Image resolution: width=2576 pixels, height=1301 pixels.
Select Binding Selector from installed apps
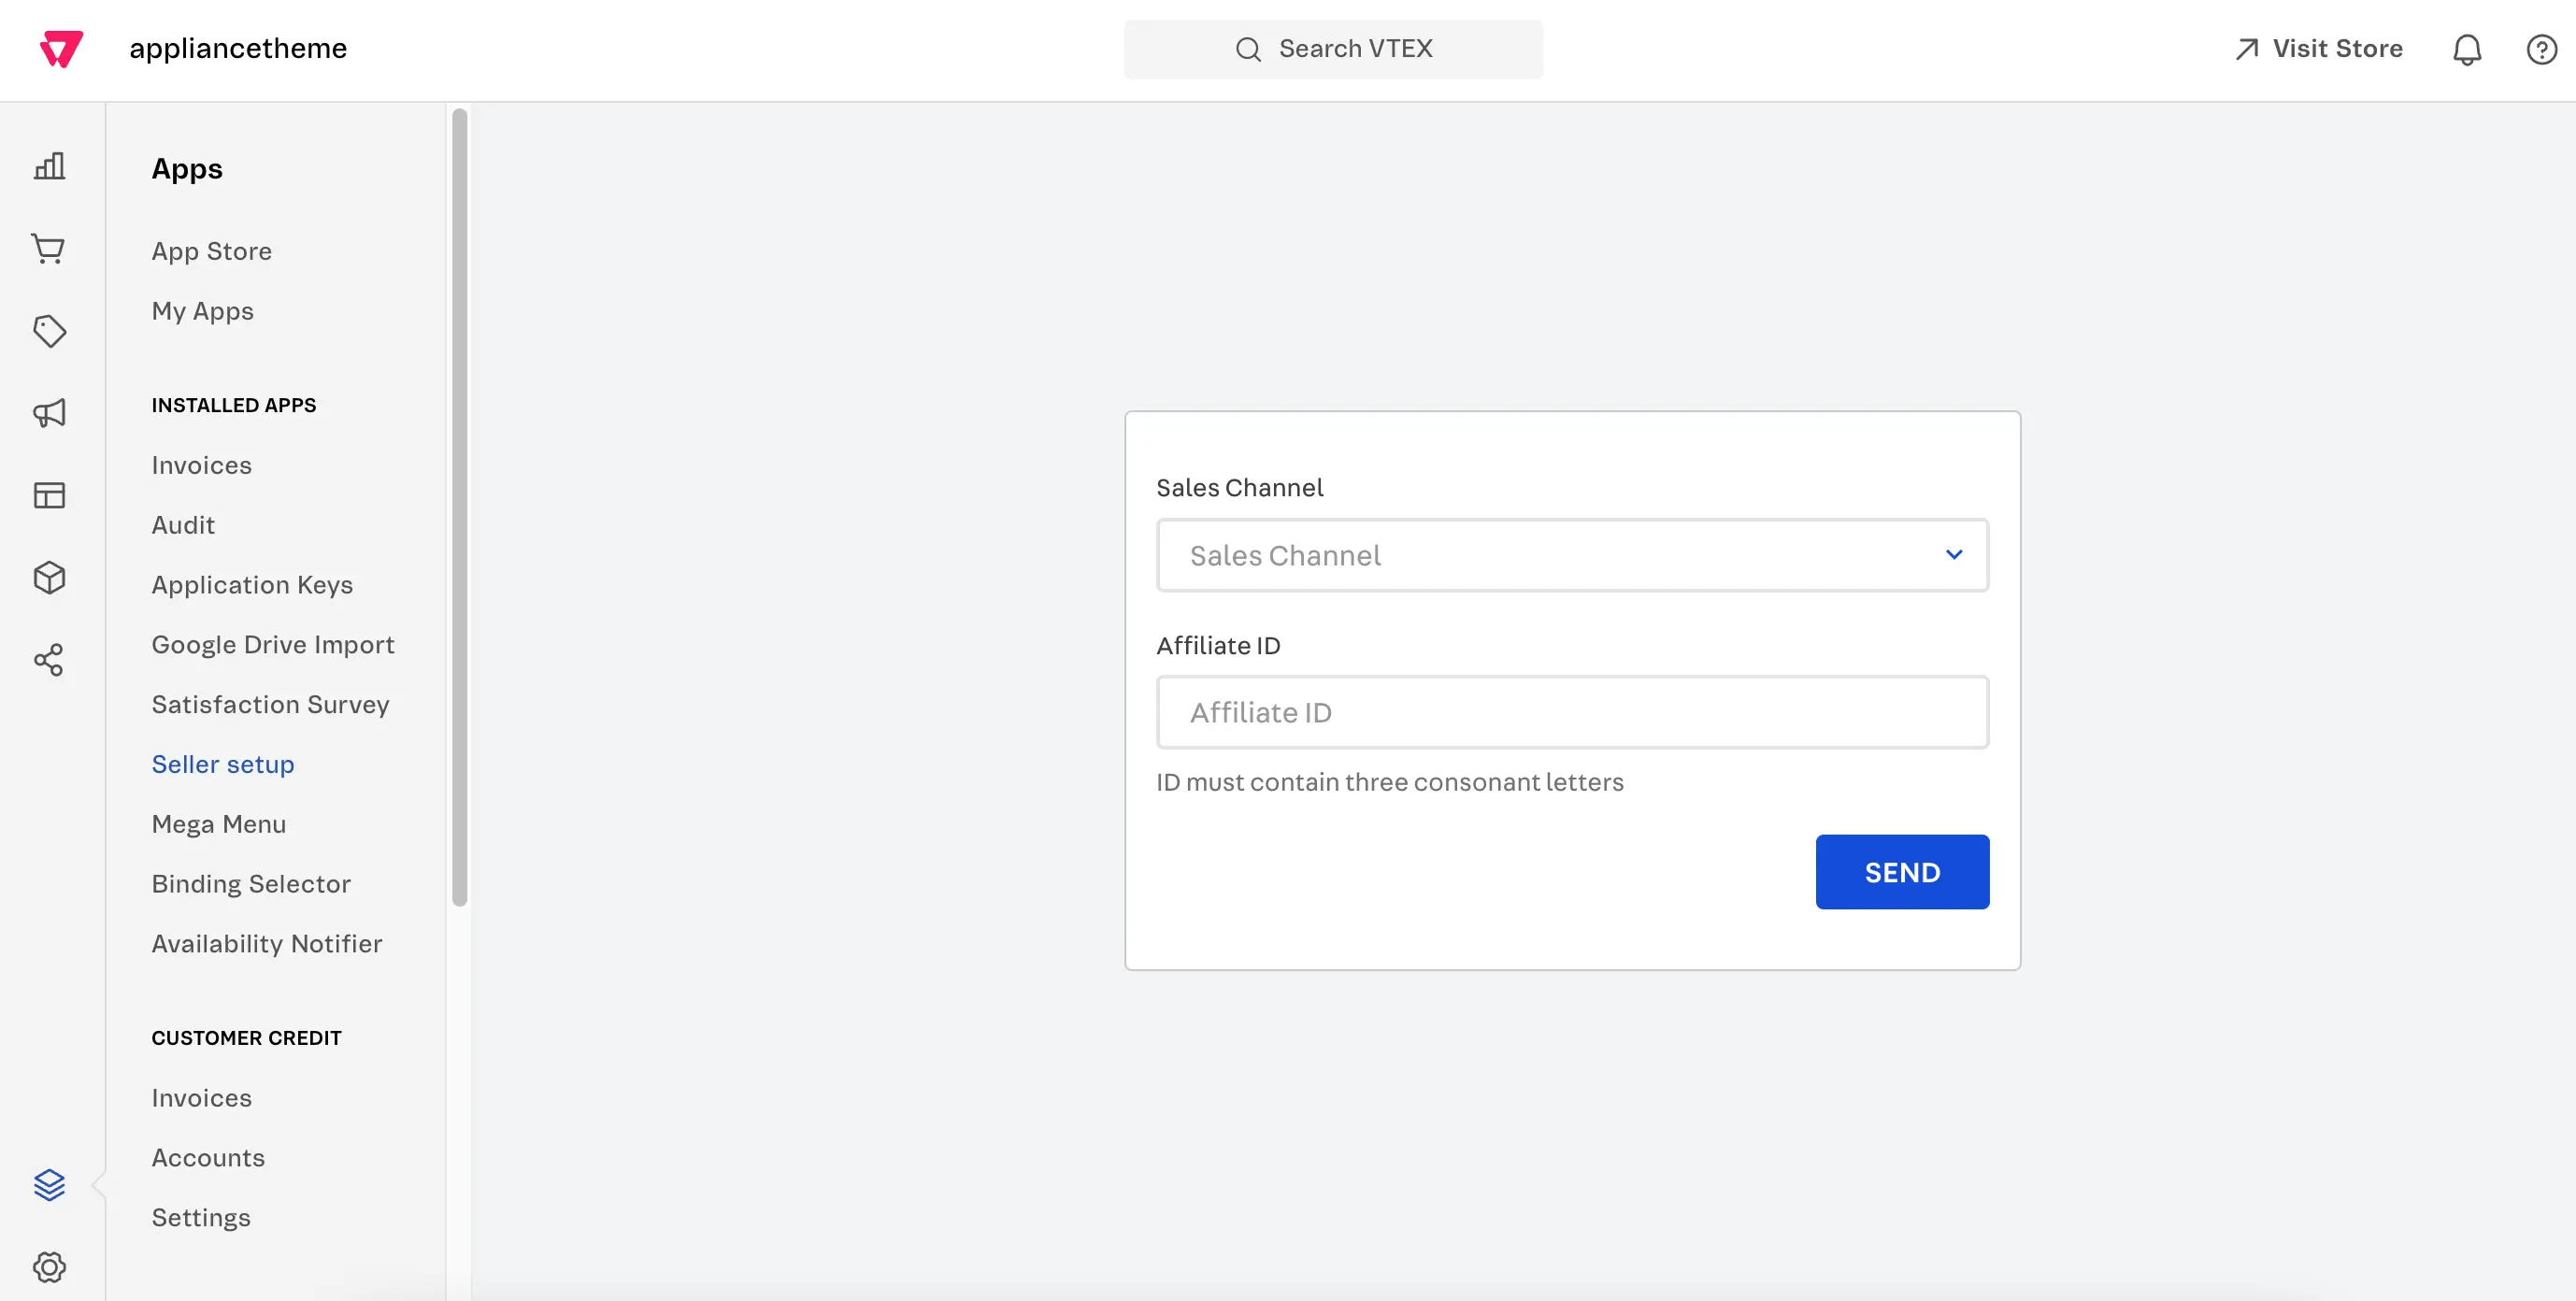pos(251,883)
